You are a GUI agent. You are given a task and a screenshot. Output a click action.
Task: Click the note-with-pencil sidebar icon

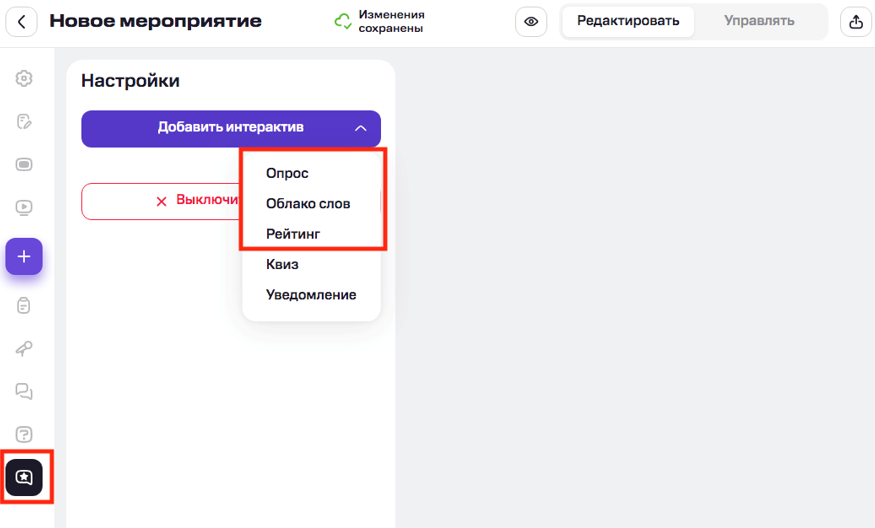coord(24,122)
